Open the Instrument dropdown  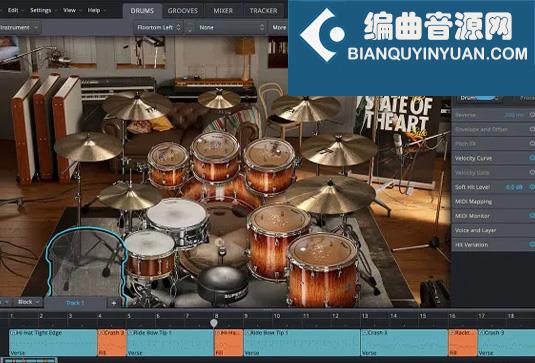pos(20,28)
